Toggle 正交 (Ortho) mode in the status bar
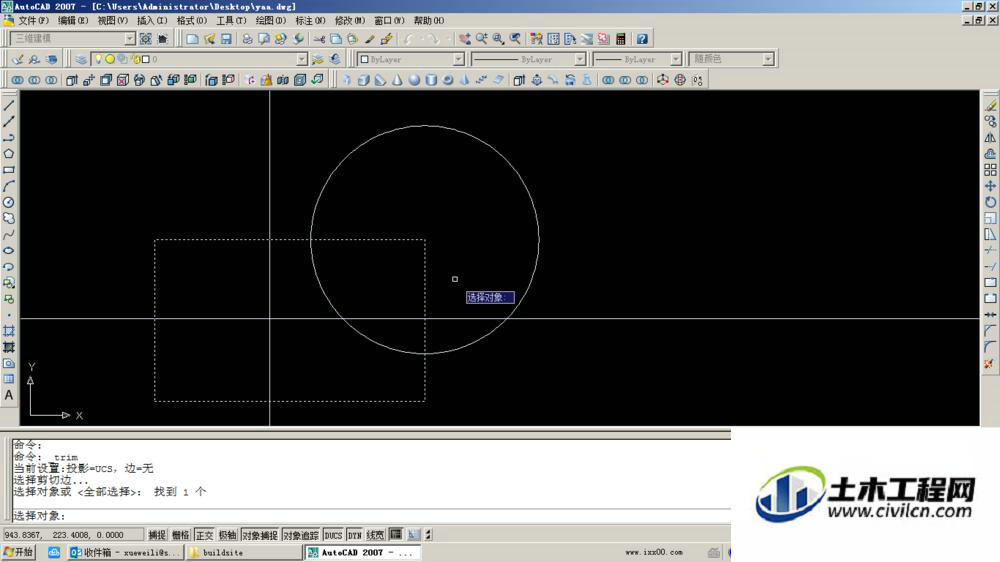 coord(204,535)
